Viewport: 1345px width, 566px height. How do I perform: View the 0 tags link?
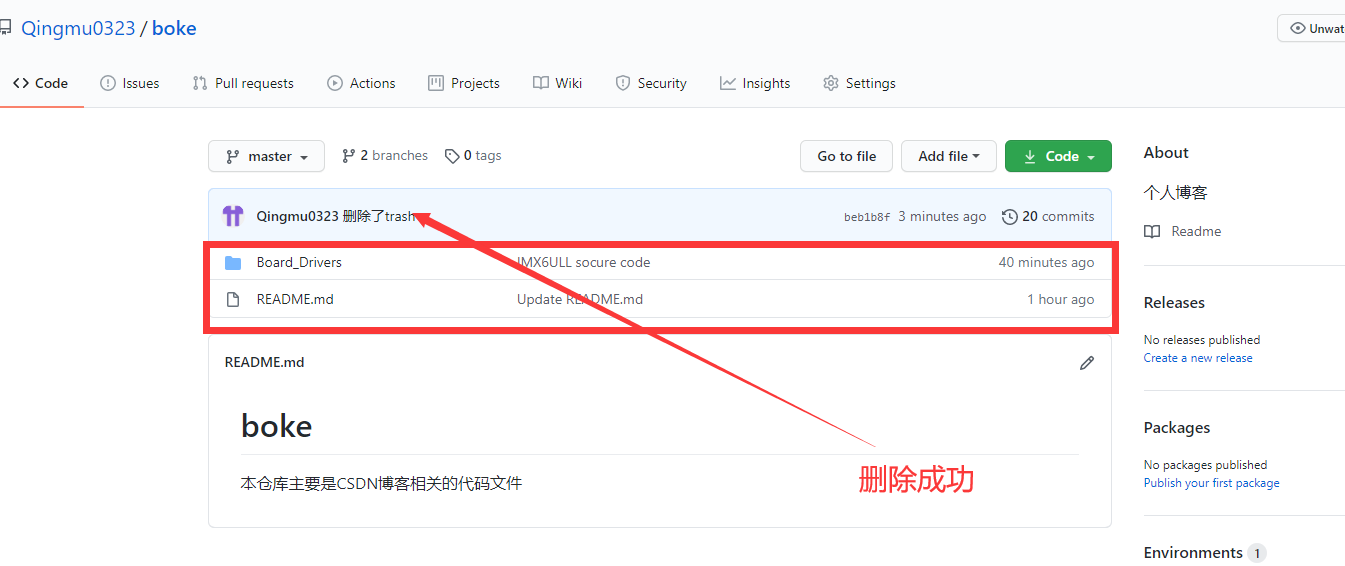pos(474,156)
